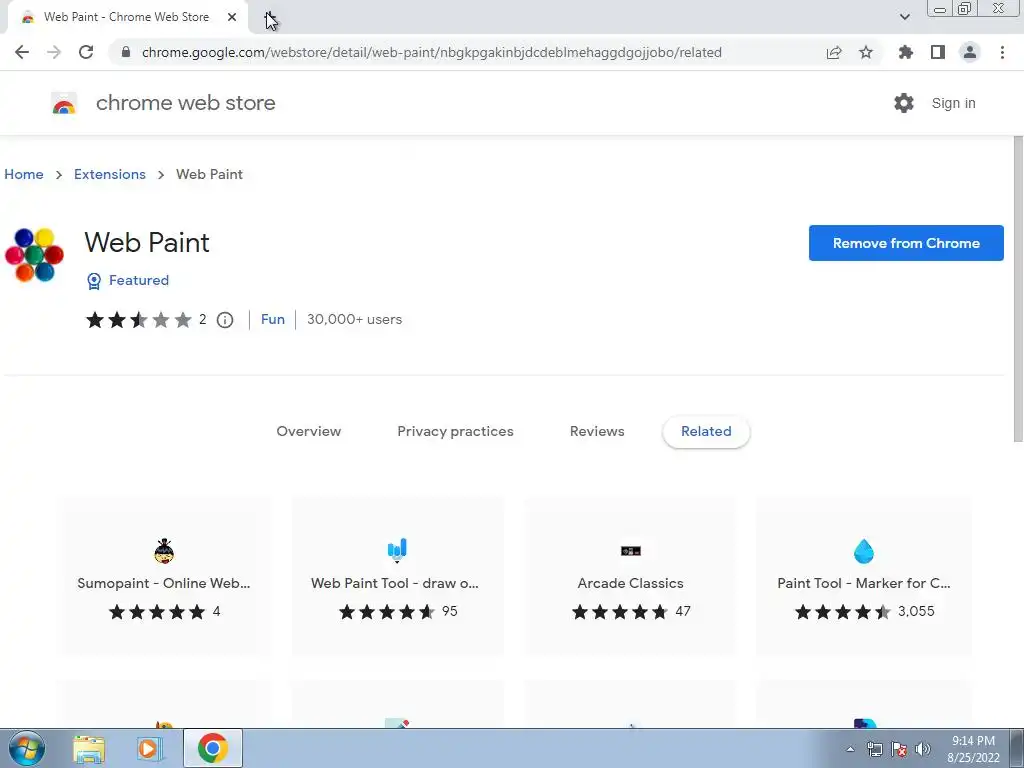Open the Fun category link
Screen dimensions: 1024x768
tap(272, 319)
